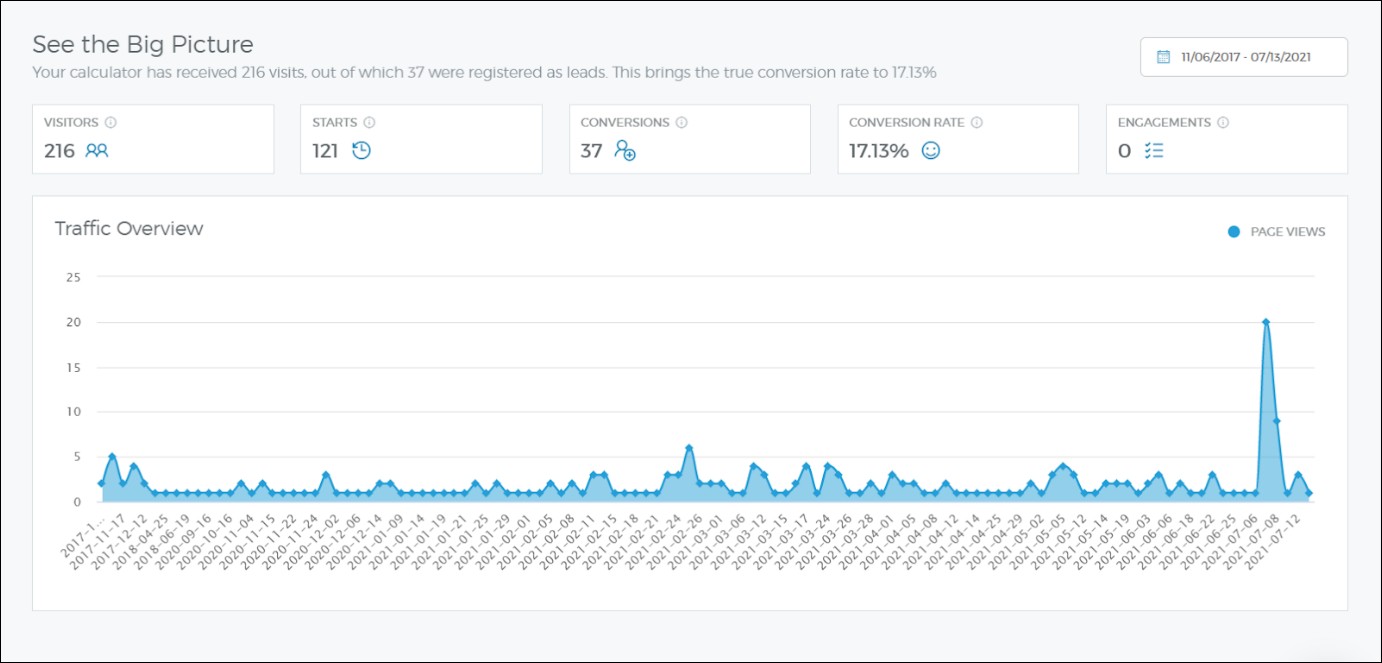Select the VISITORS stat card
Image resolution: width=1382 pixels, height=663 pixels.
[x=153, y=139]
